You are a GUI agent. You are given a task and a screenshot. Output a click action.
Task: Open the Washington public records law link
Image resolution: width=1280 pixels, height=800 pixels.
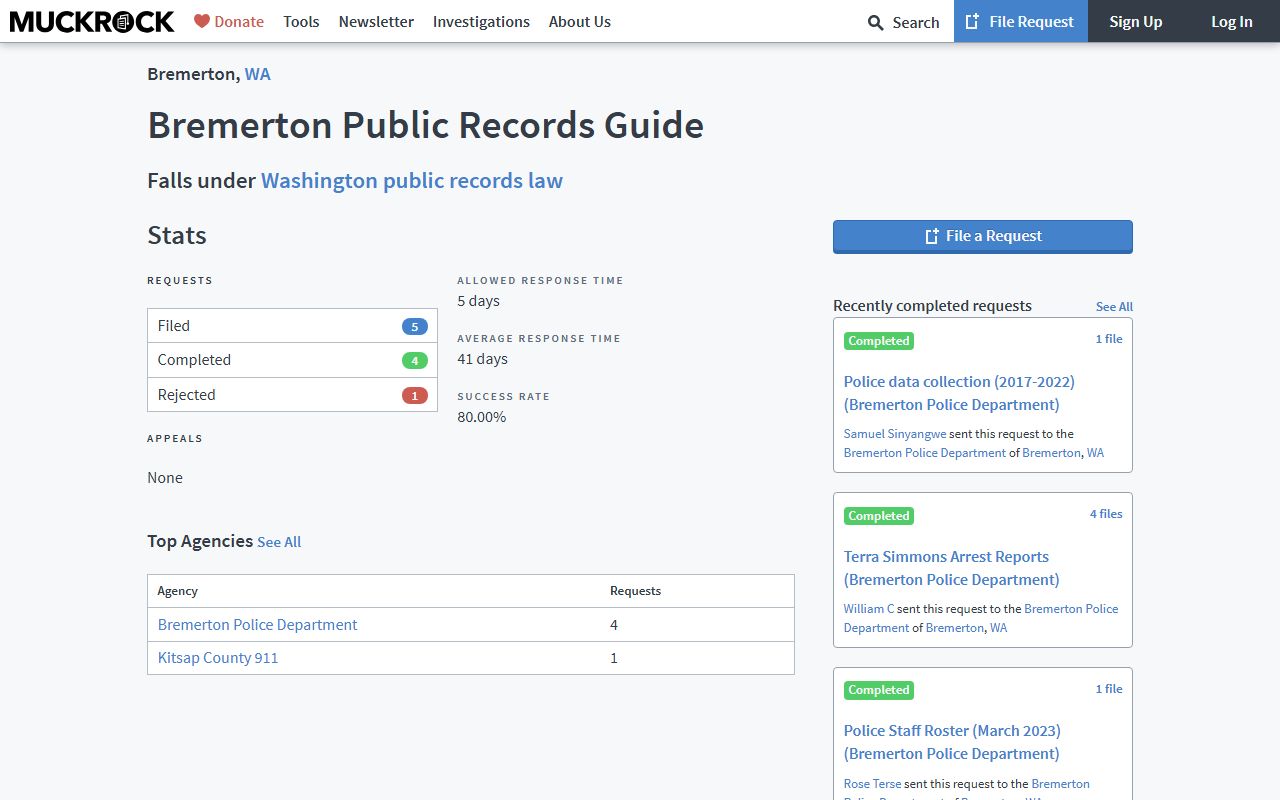[412, 181]
